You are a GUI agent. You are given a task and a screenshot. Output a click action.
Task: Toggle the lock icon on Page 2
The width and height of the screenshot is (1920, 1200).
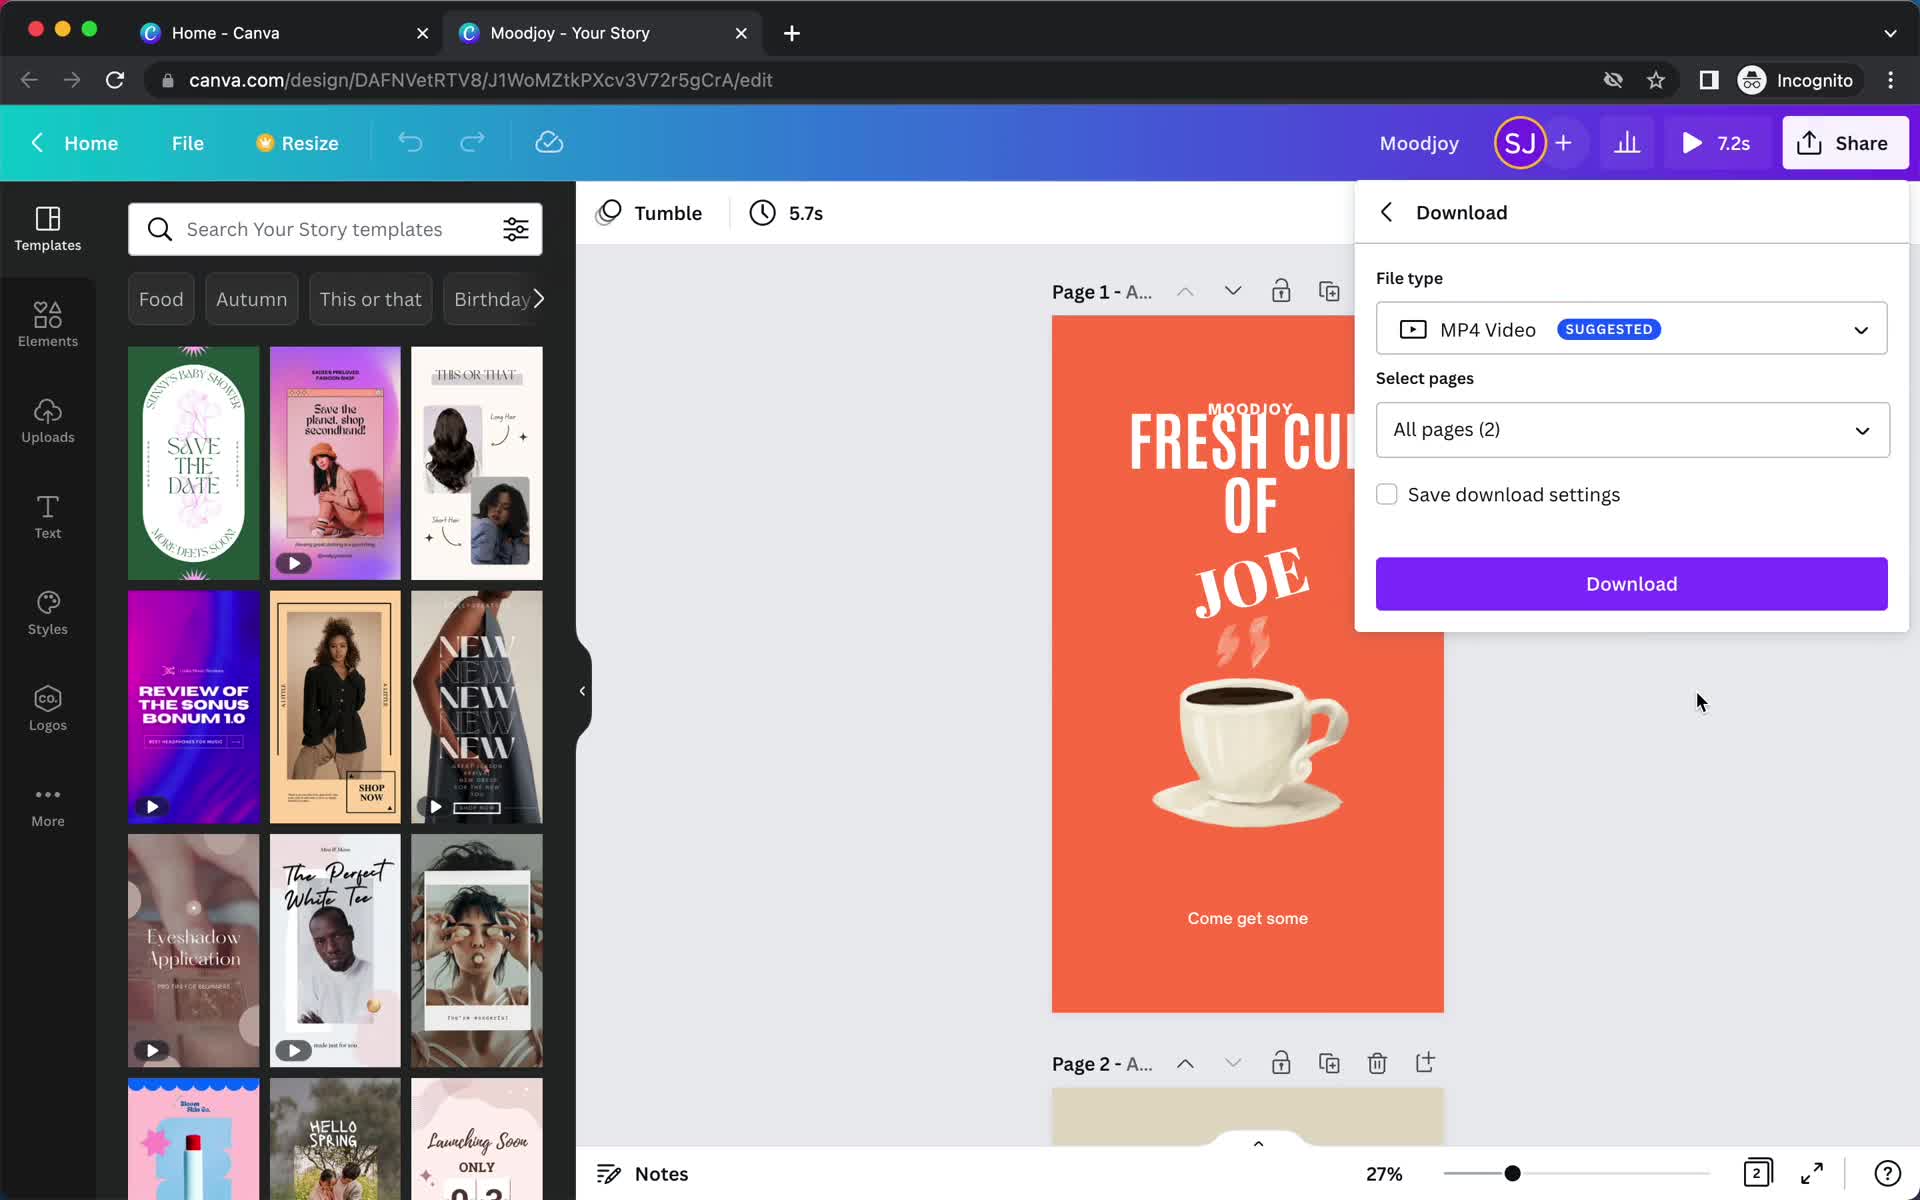(x=1281, y=1062)
